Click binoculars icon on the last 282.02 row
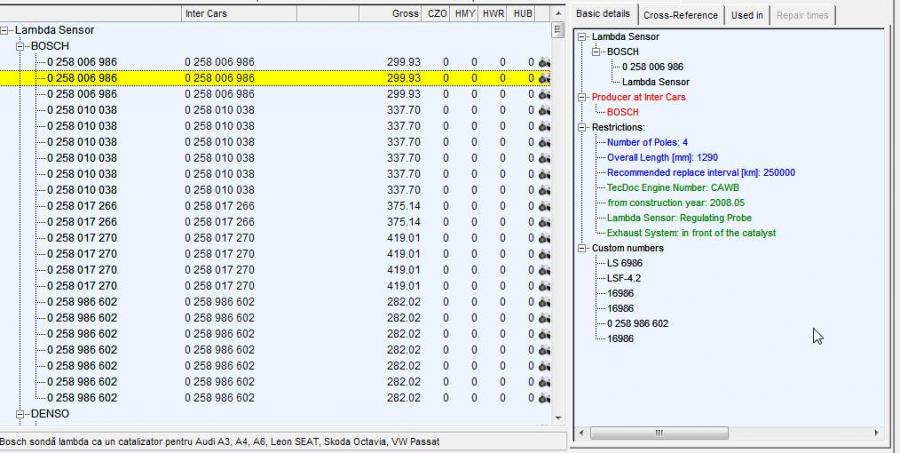Viewport: 900px width, 453px height. (544, 398)
